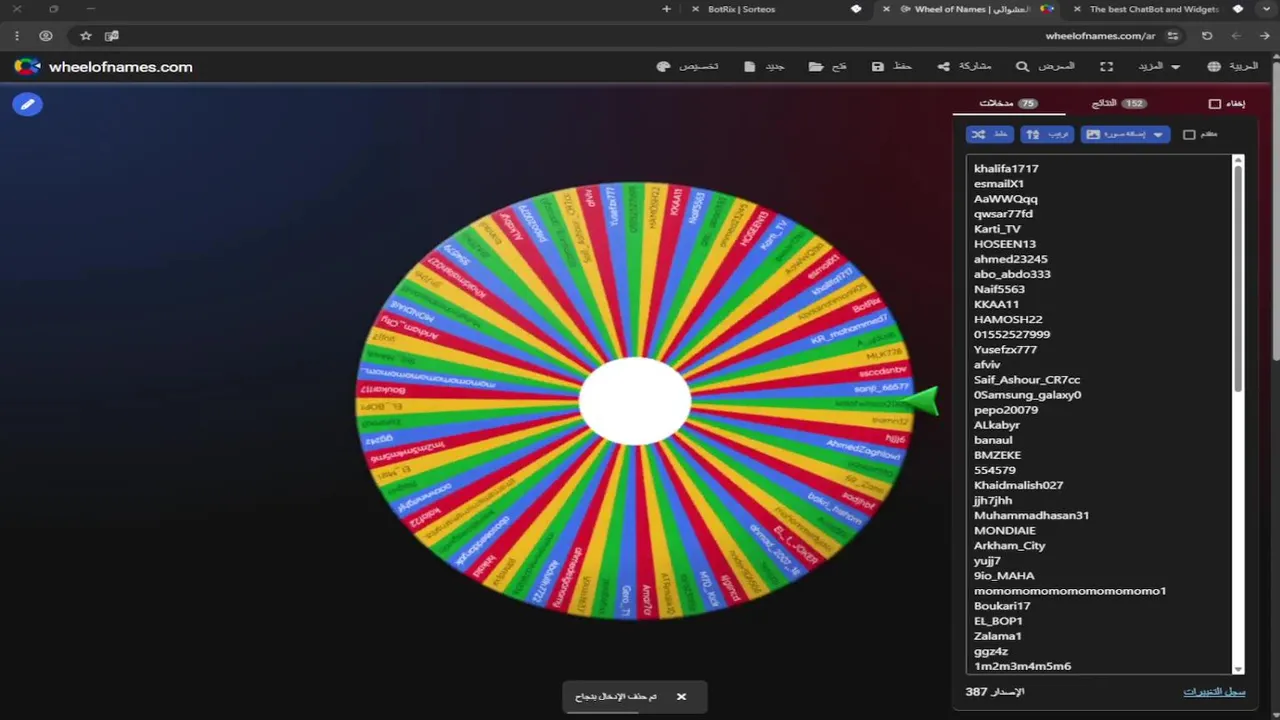The width and height of the screenshot is (1280, 720).
Task: View site information in the address bar
Action: pos(1173,36)
